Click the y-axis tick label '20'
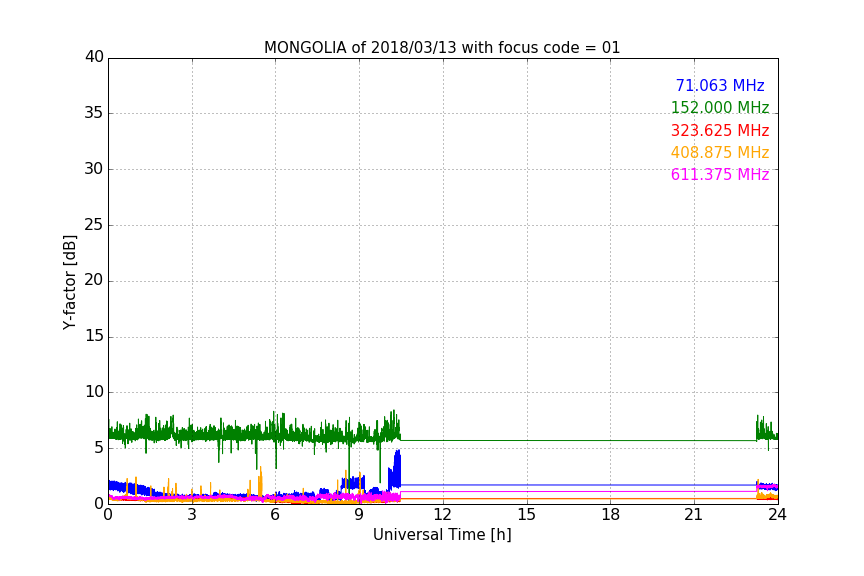This screenshot has width=864, height=576. pyautogui.click(x=94, y=280)
